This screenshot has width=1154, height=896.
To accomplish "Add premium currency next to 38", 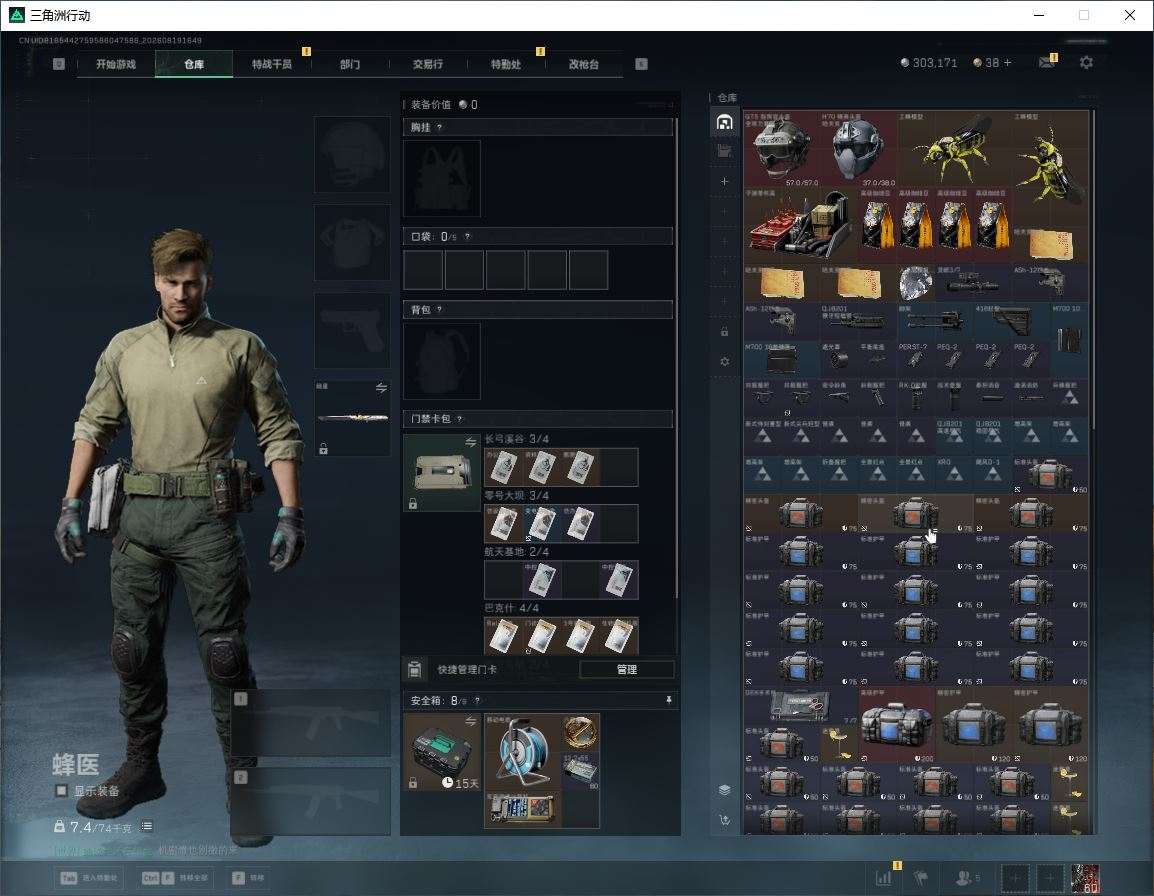I will 1008,63.
